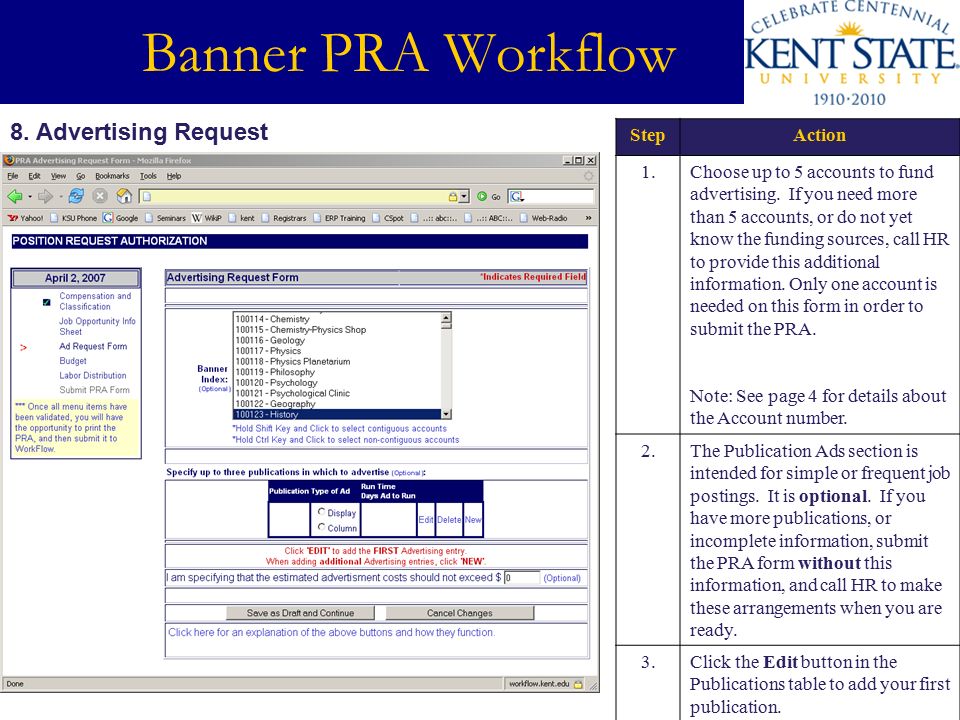
Task: Open the address bar history dropdown
Action: [464, 197]
